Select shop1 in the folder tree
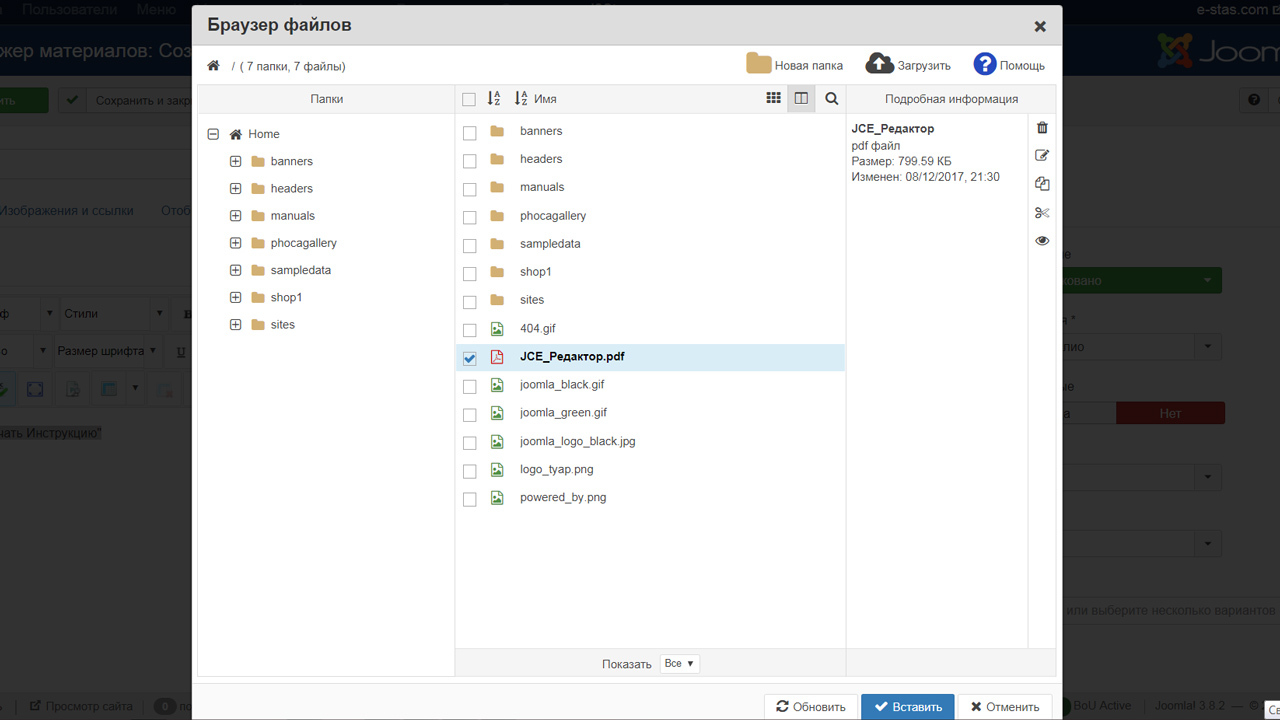 pyautogui.click(x=286, y=297)
